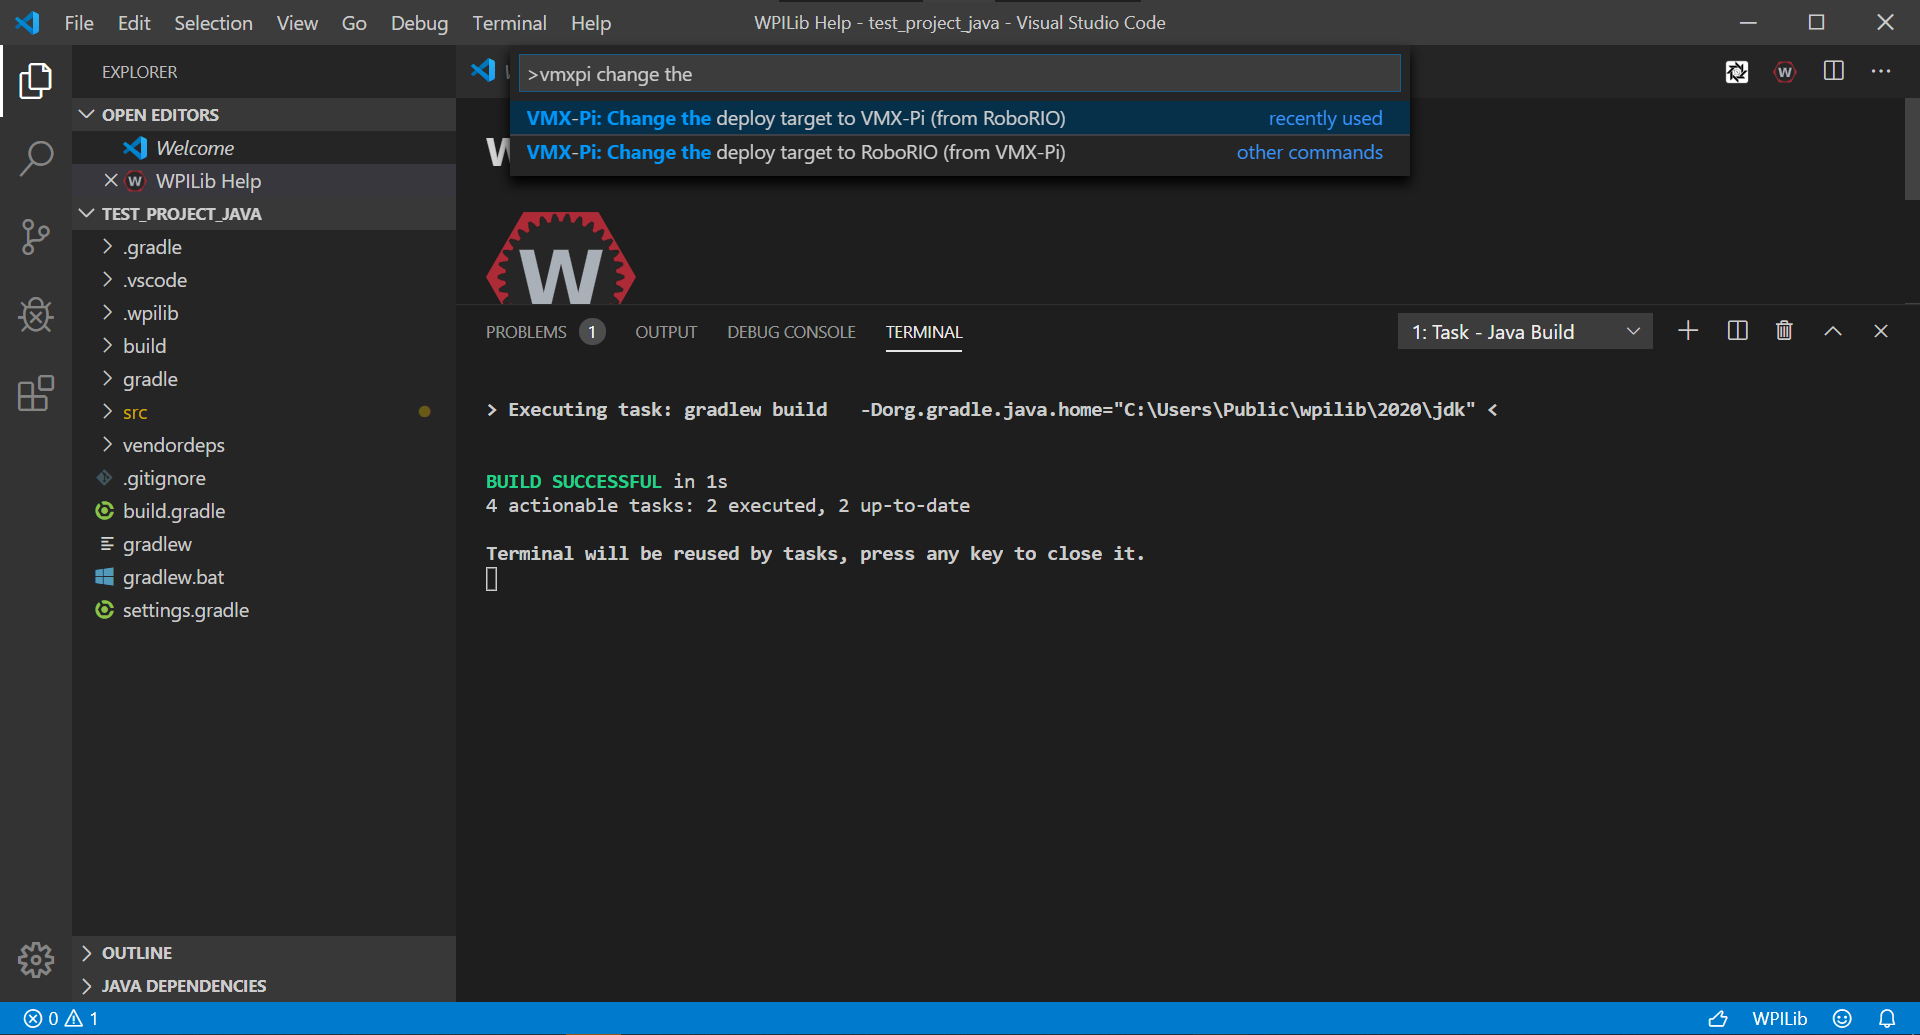Expand Java Dependencies section
The image size is (1920, 1035).
click(264, 985)
